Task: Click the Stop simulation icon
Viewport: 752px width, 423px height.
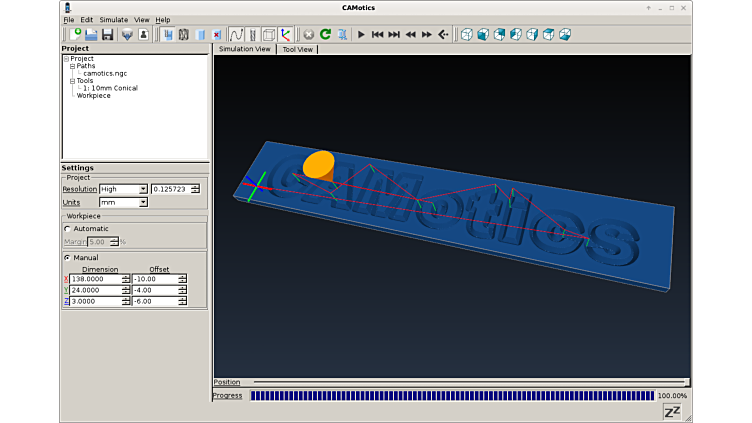Action: point(308,34)
